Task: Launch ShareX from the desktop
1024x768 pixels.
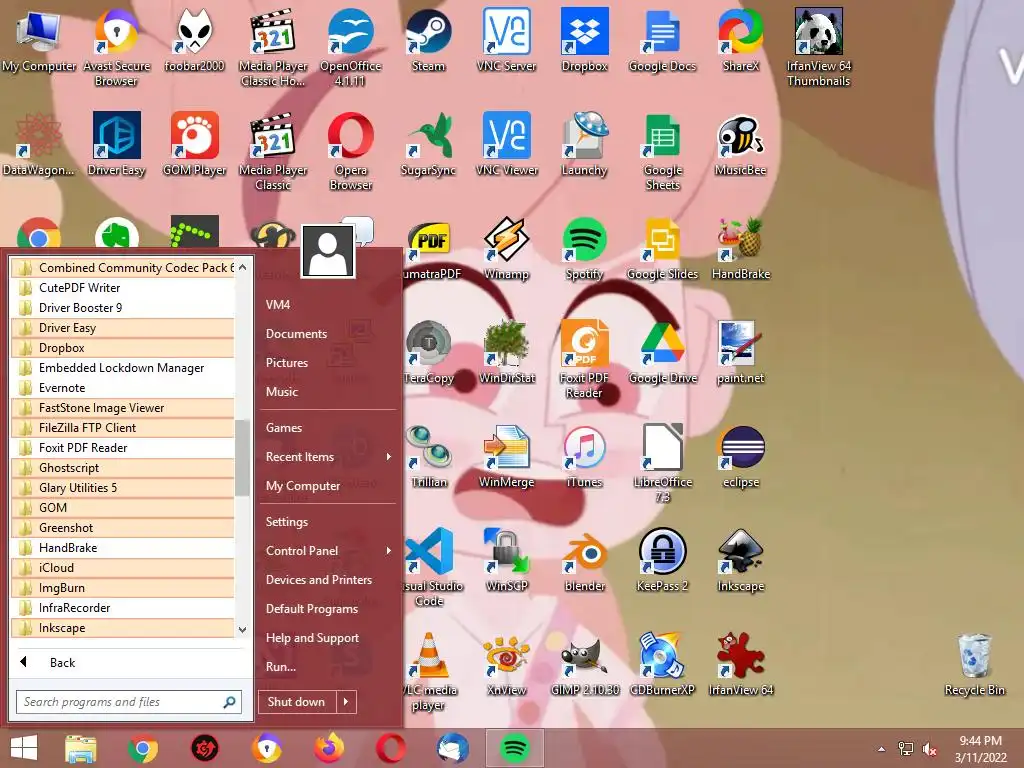Action: point(741,39)
